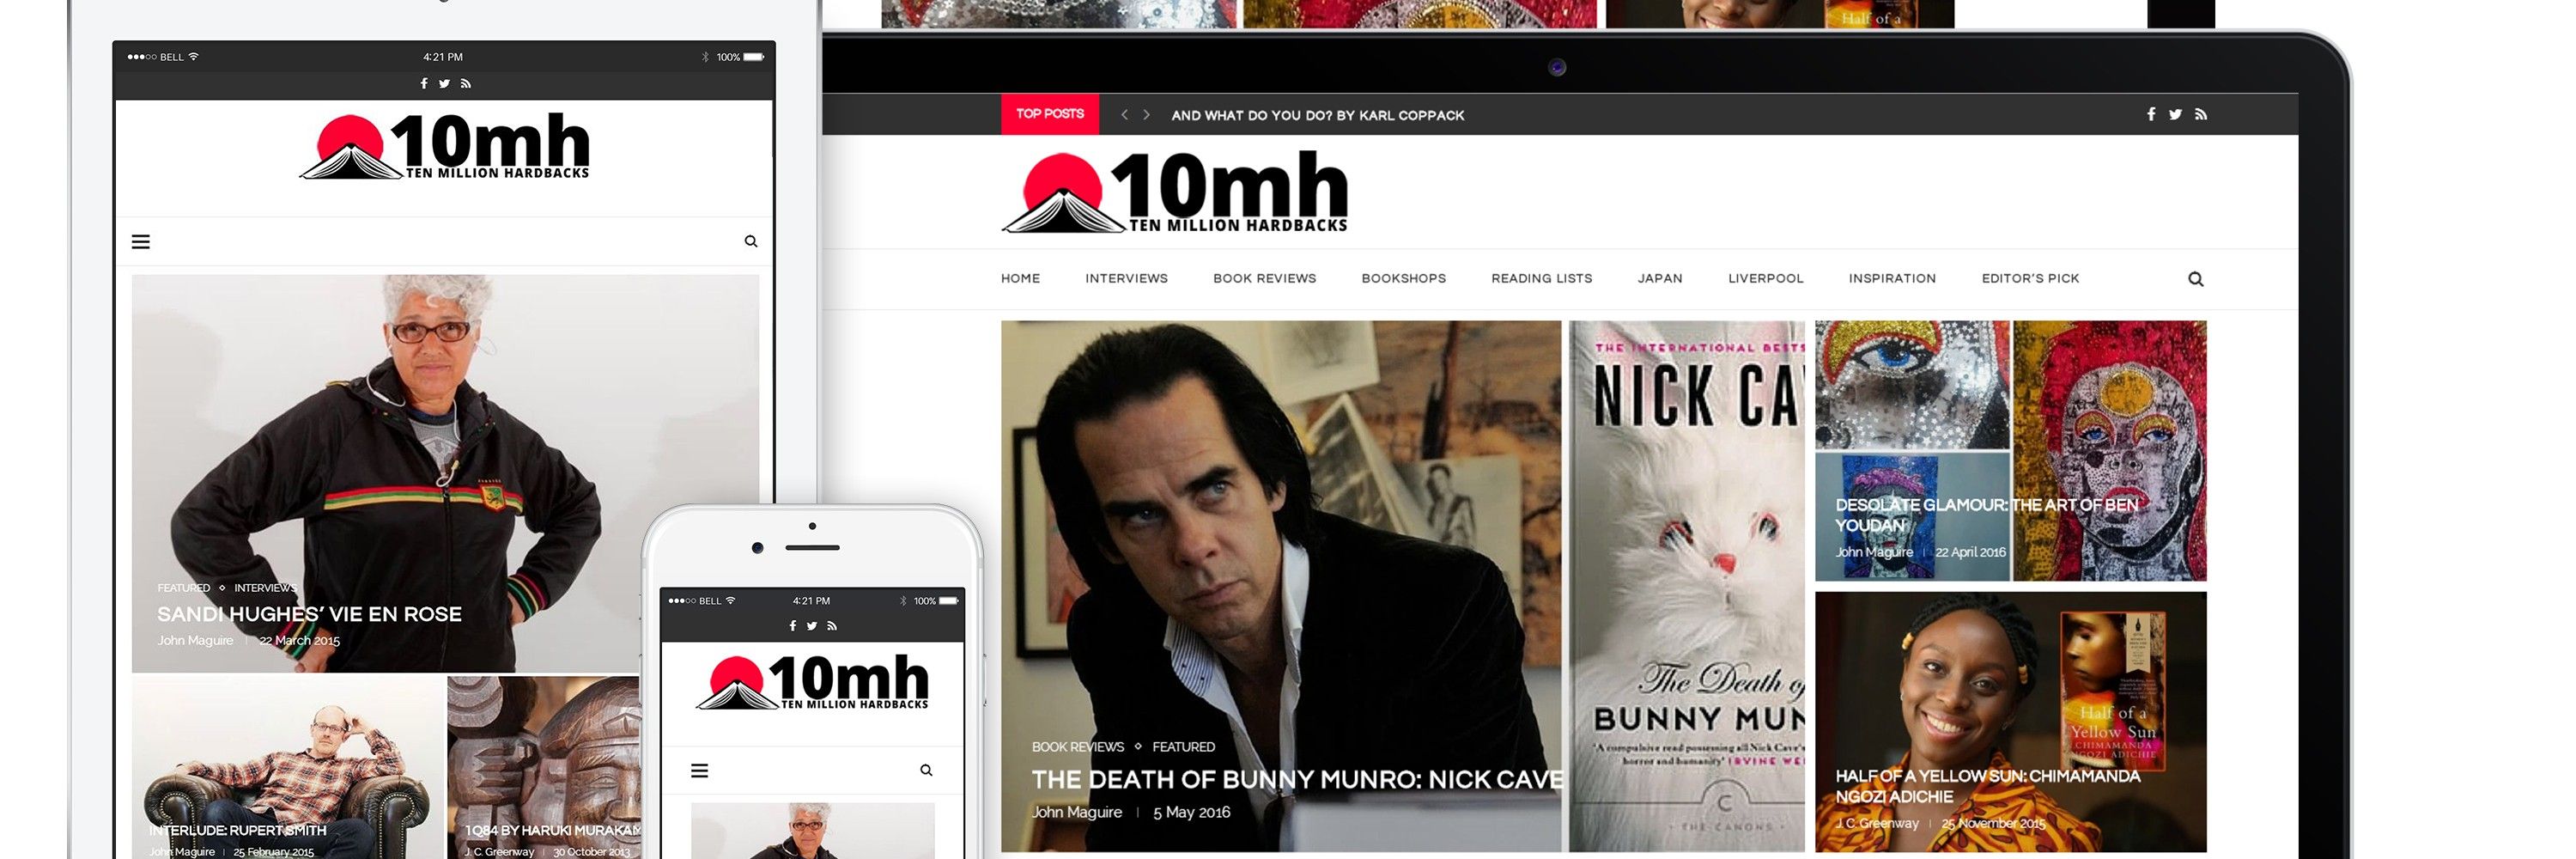Image resolution: width=2576 pixels, height=859 pixels.
Task: Open 'Interlude: Rupert Smith' article on tablet
Action: 237,830
